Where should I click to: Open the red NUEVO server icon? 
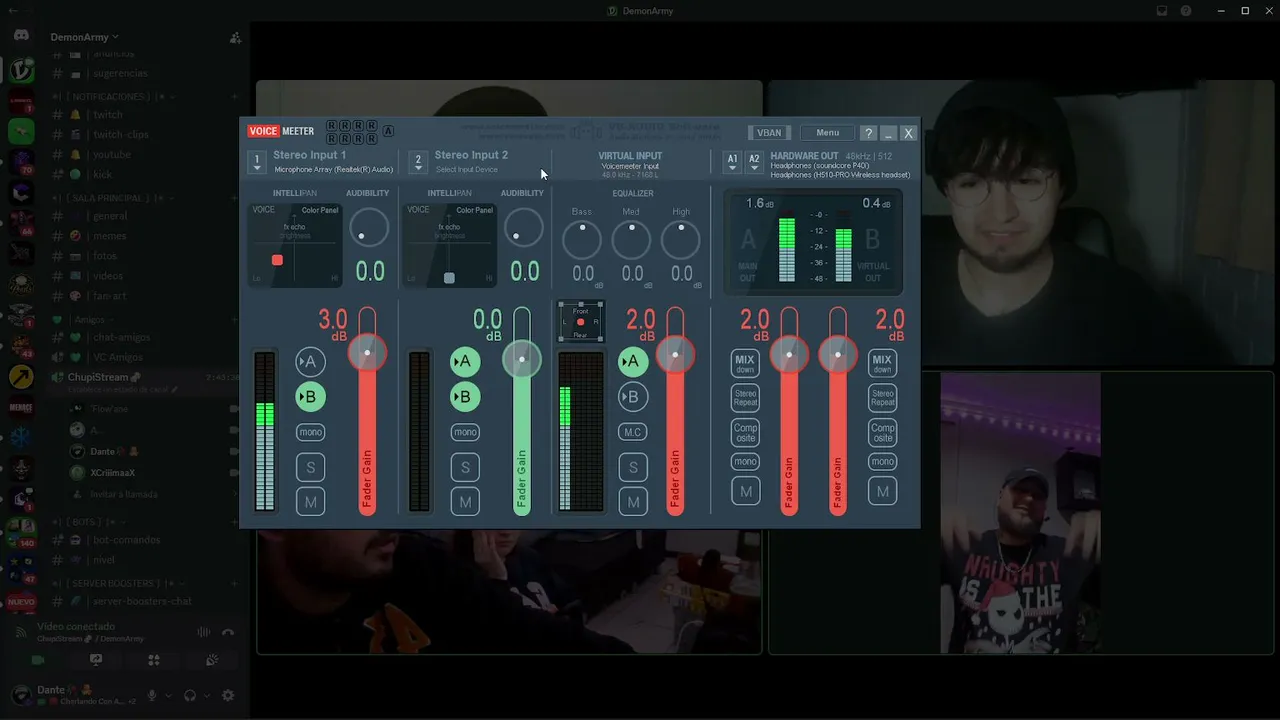(21, 602)
